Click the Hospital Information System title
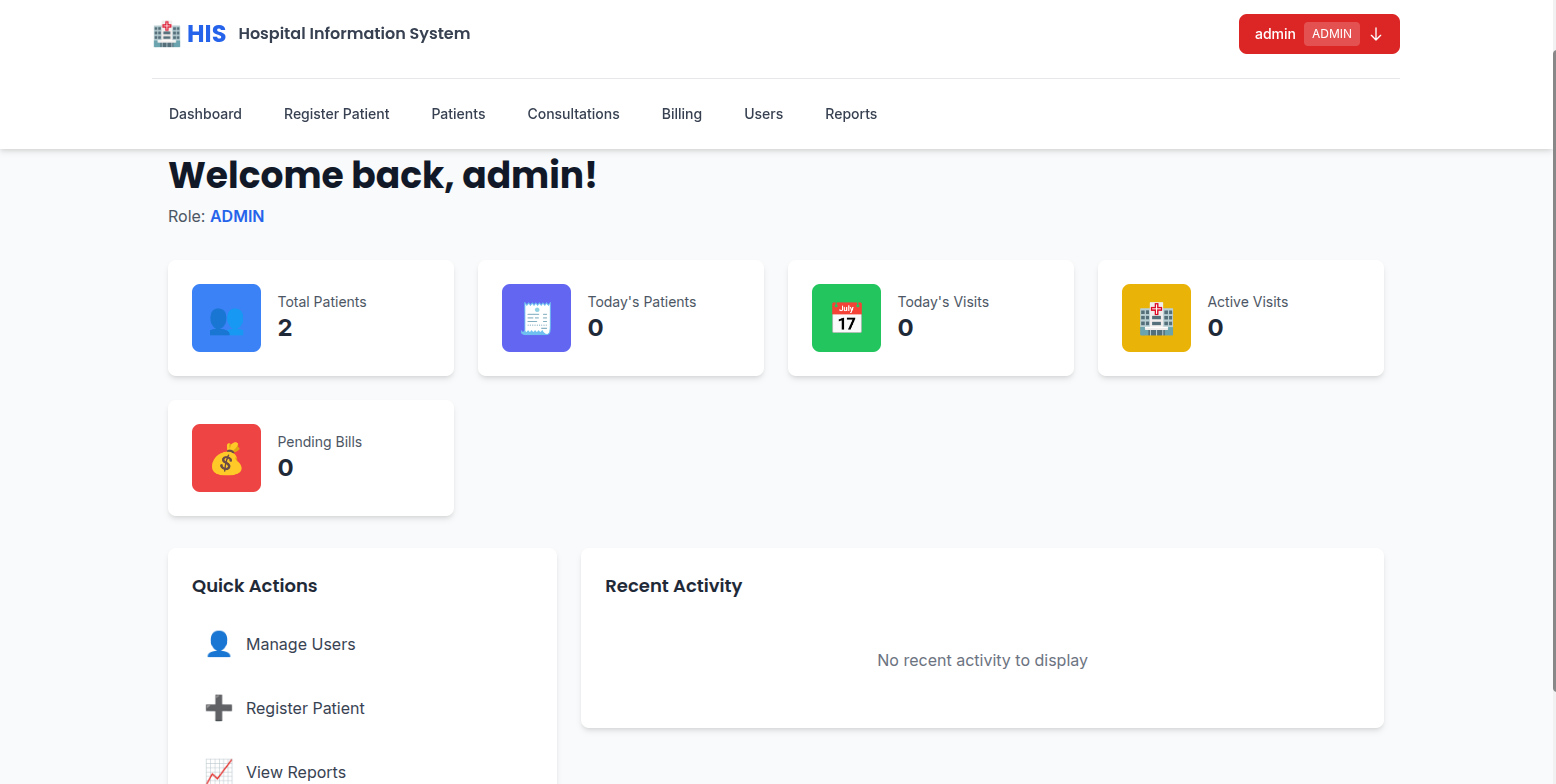Screen dimensions: 1556x784 [354, 33]
